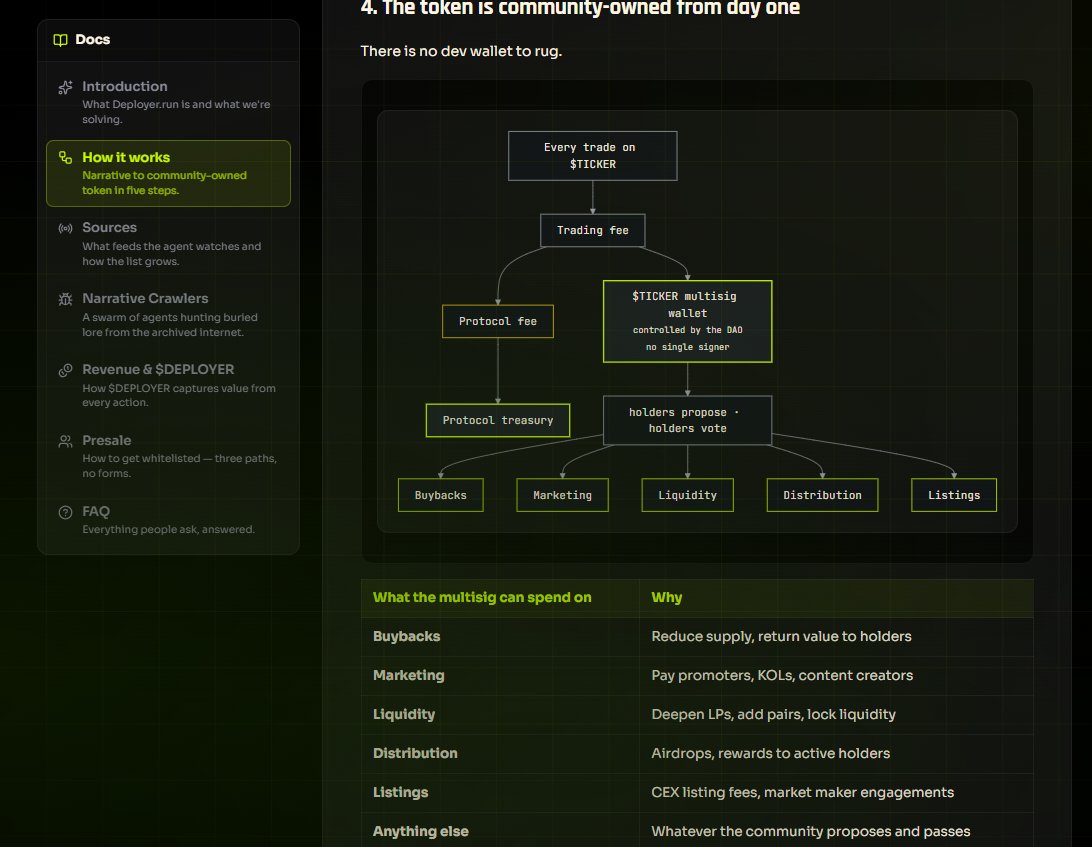Click the Buybacks diagram node
1092x847 pixels.
point(441,495)
